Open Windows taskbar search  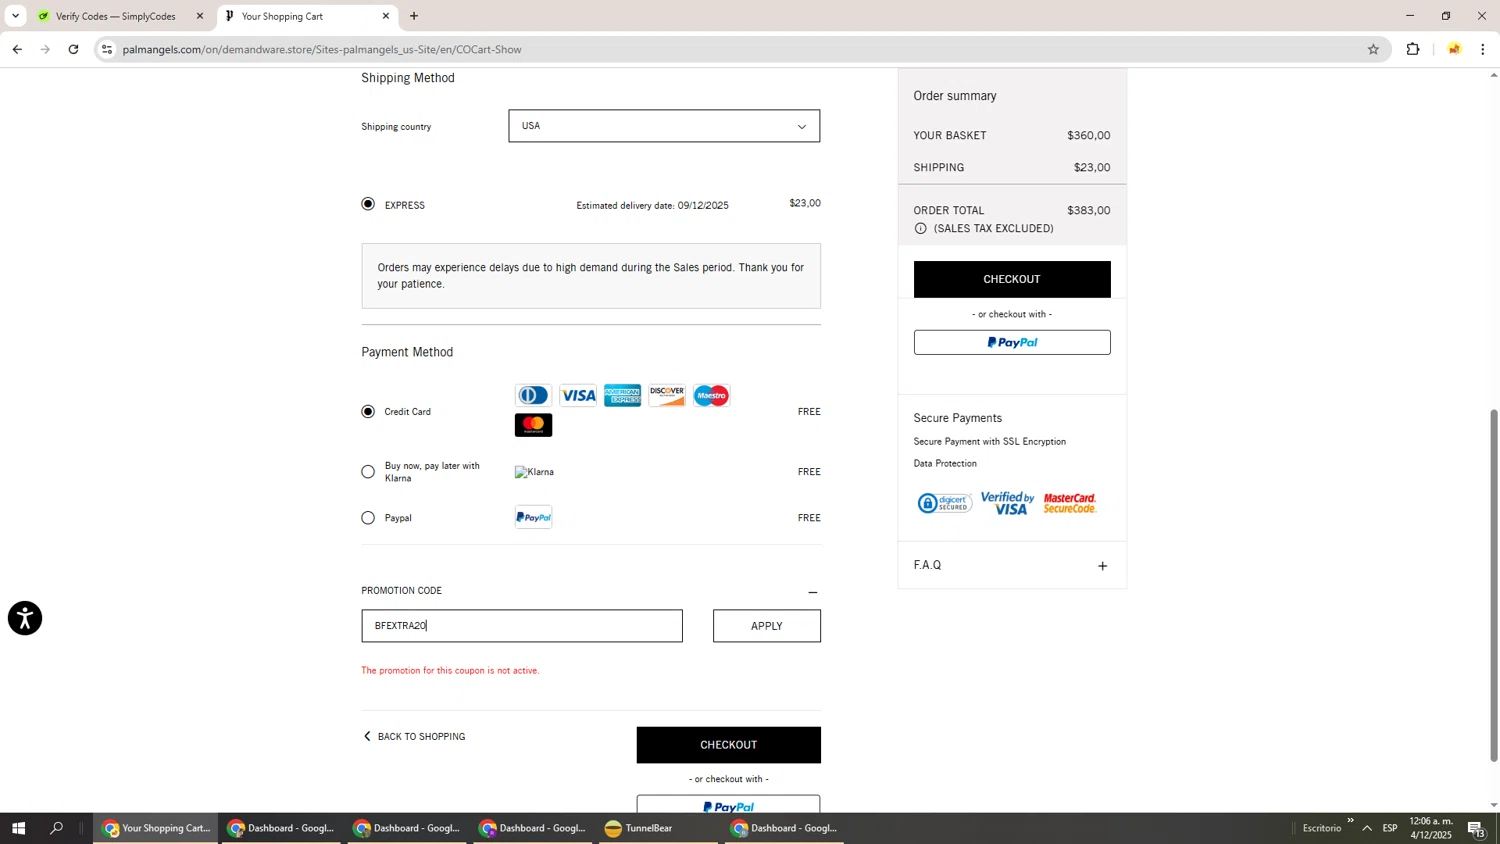click(57, 828)
